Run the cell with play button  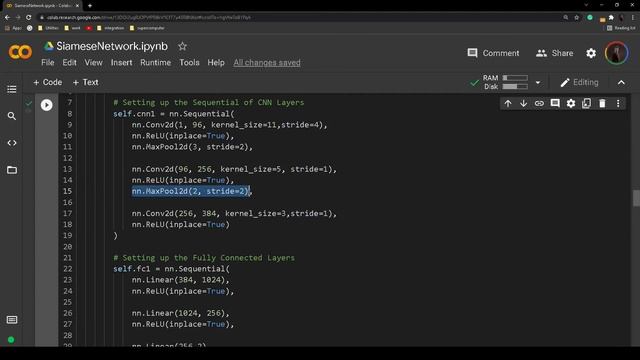tap(47, 105)
